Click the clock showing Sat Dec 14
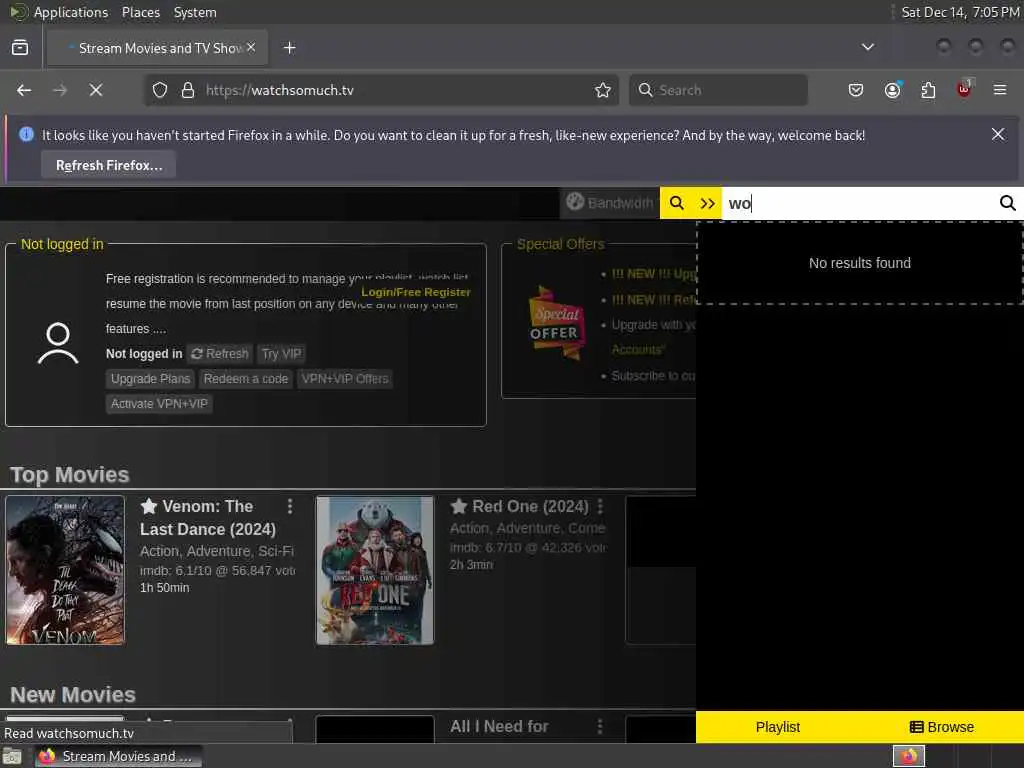 click(x=960, y=12)
